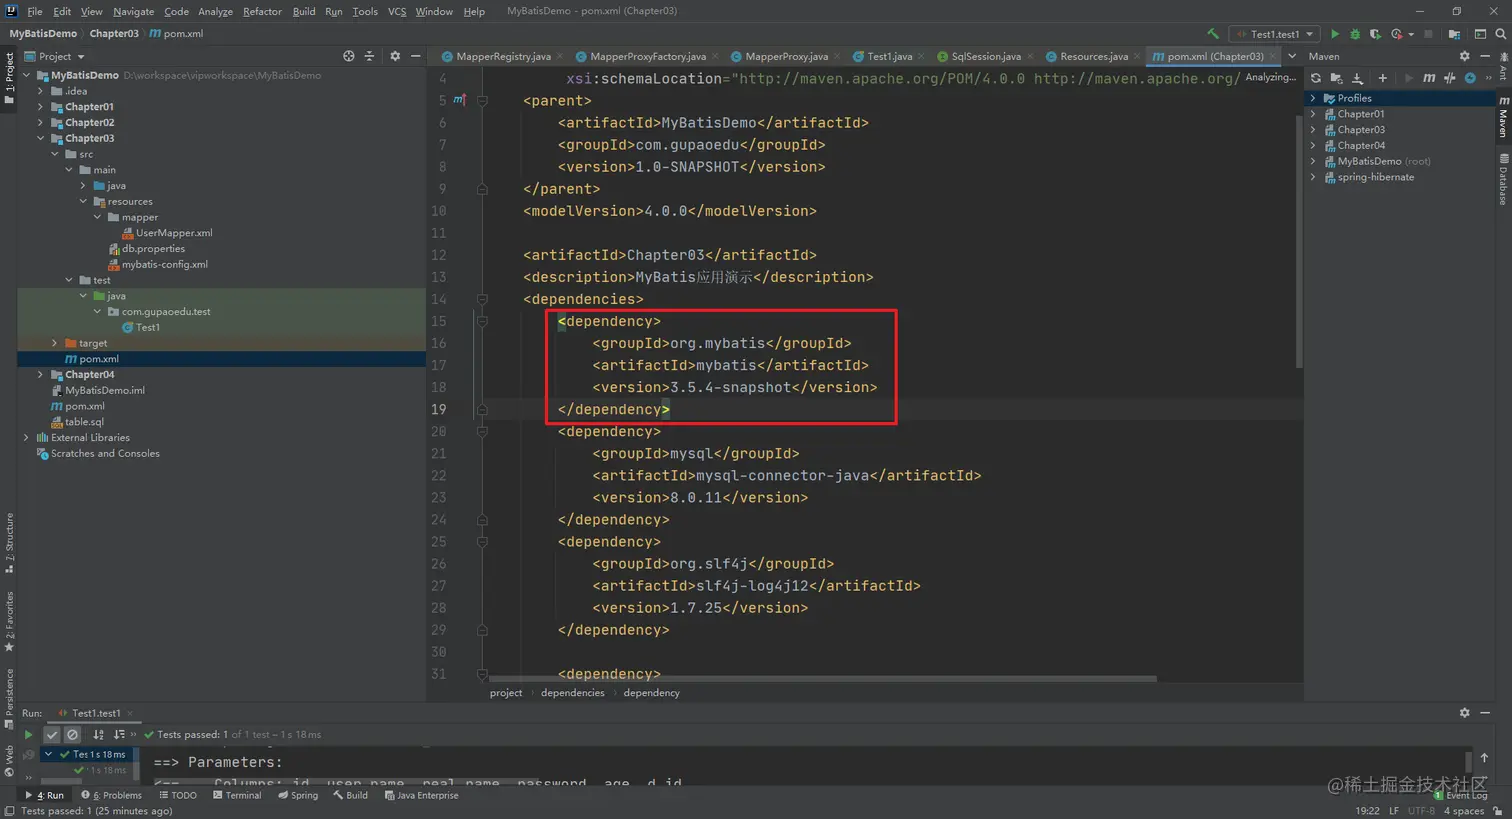Collapse the resources folder
1512x819 pixels.
(x=83, y=201)
